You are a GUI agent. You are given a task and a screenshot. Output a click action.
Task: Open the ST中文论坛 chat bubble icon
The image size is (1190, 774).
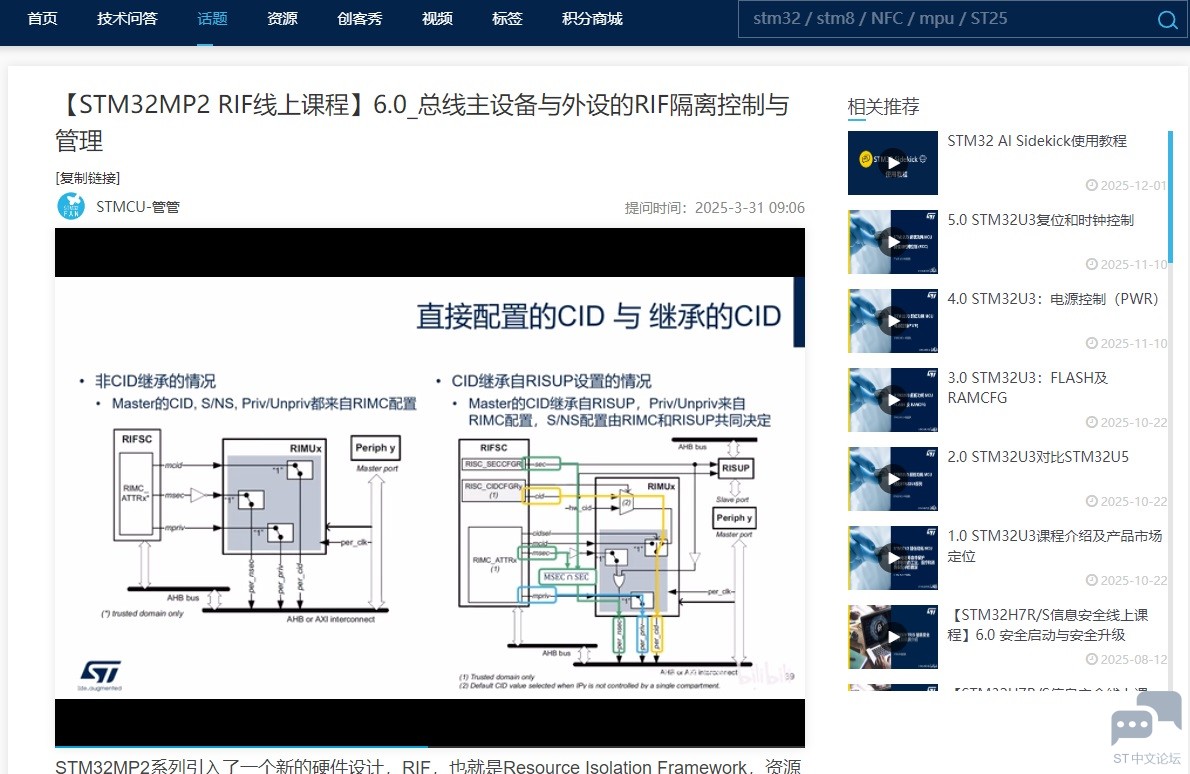1146,719
